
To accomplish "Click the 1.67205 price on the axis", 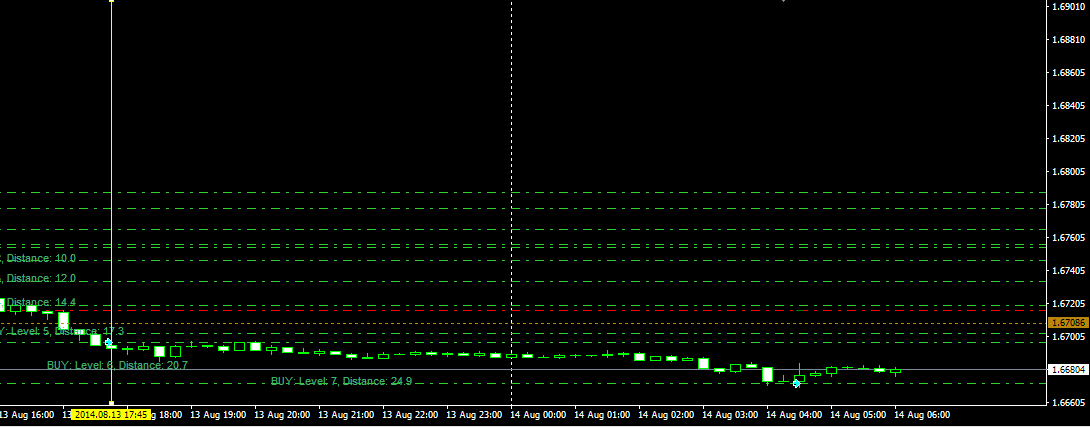I will 1069,304.
